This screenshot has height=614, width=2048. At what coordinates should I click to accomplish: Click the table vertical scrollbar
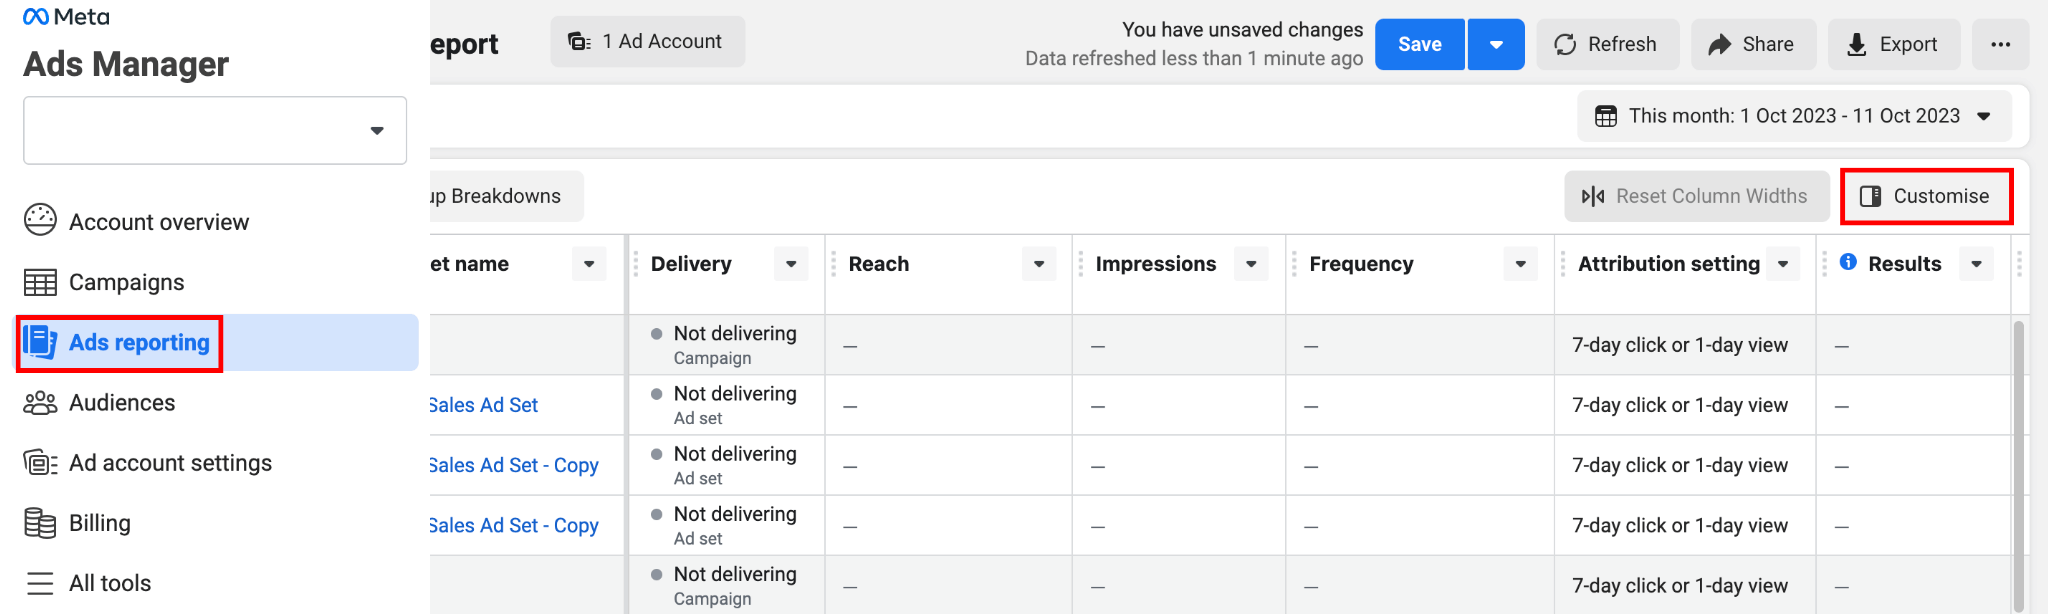click(x=2018, y=465)
